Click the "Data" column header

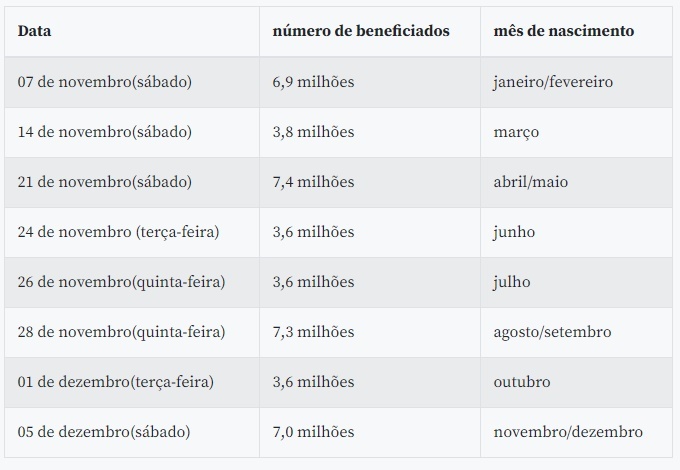coord(35,31)
